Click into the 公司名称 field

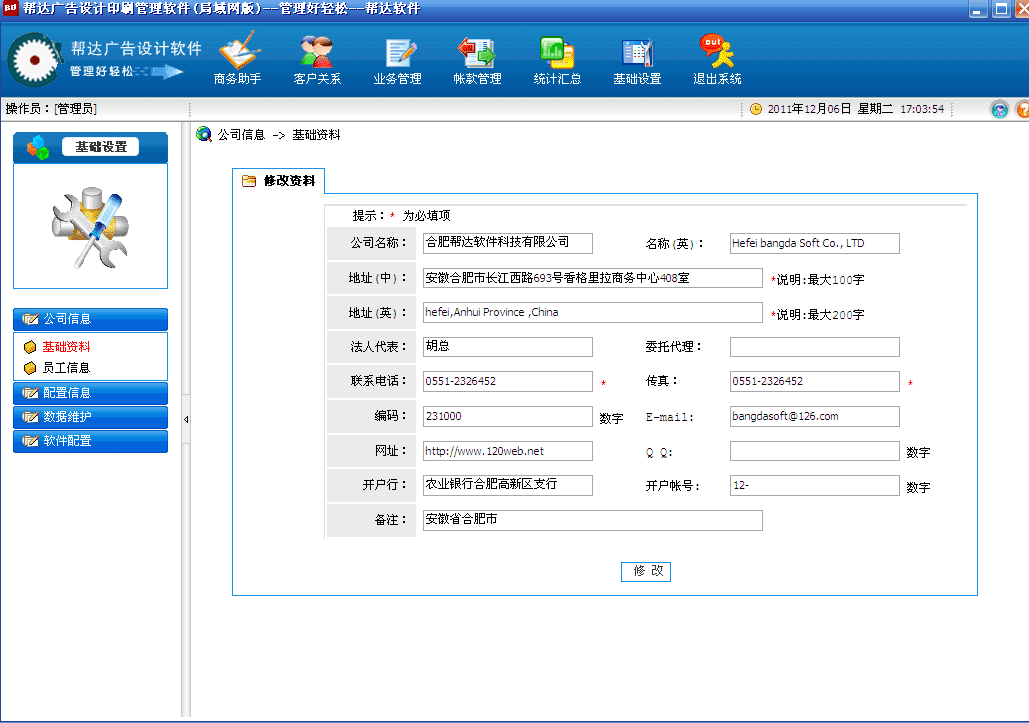507,243
